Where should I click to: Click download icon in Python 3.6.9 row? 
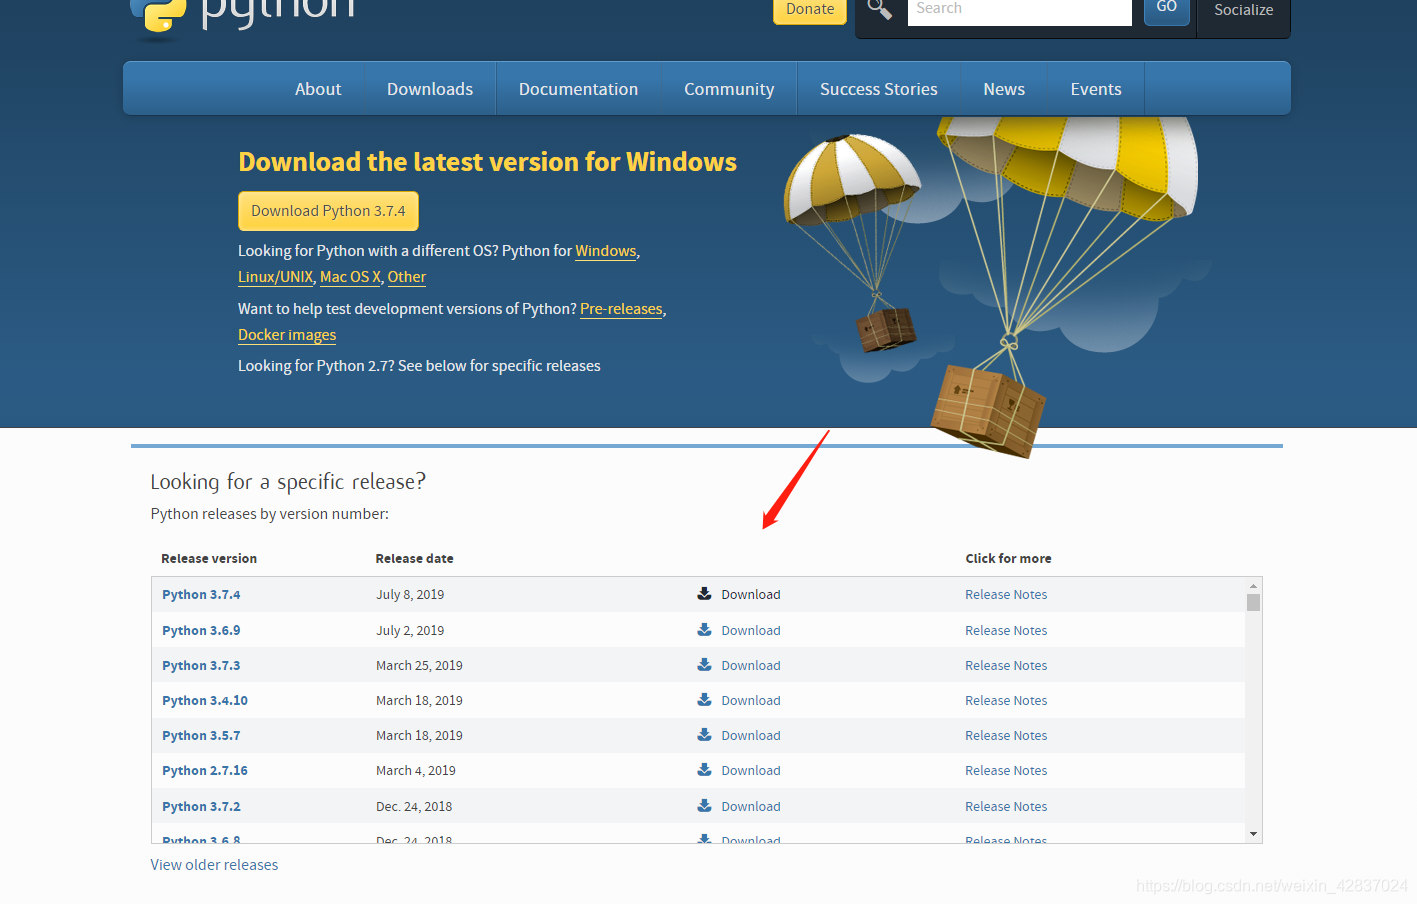tap(704, 630)
